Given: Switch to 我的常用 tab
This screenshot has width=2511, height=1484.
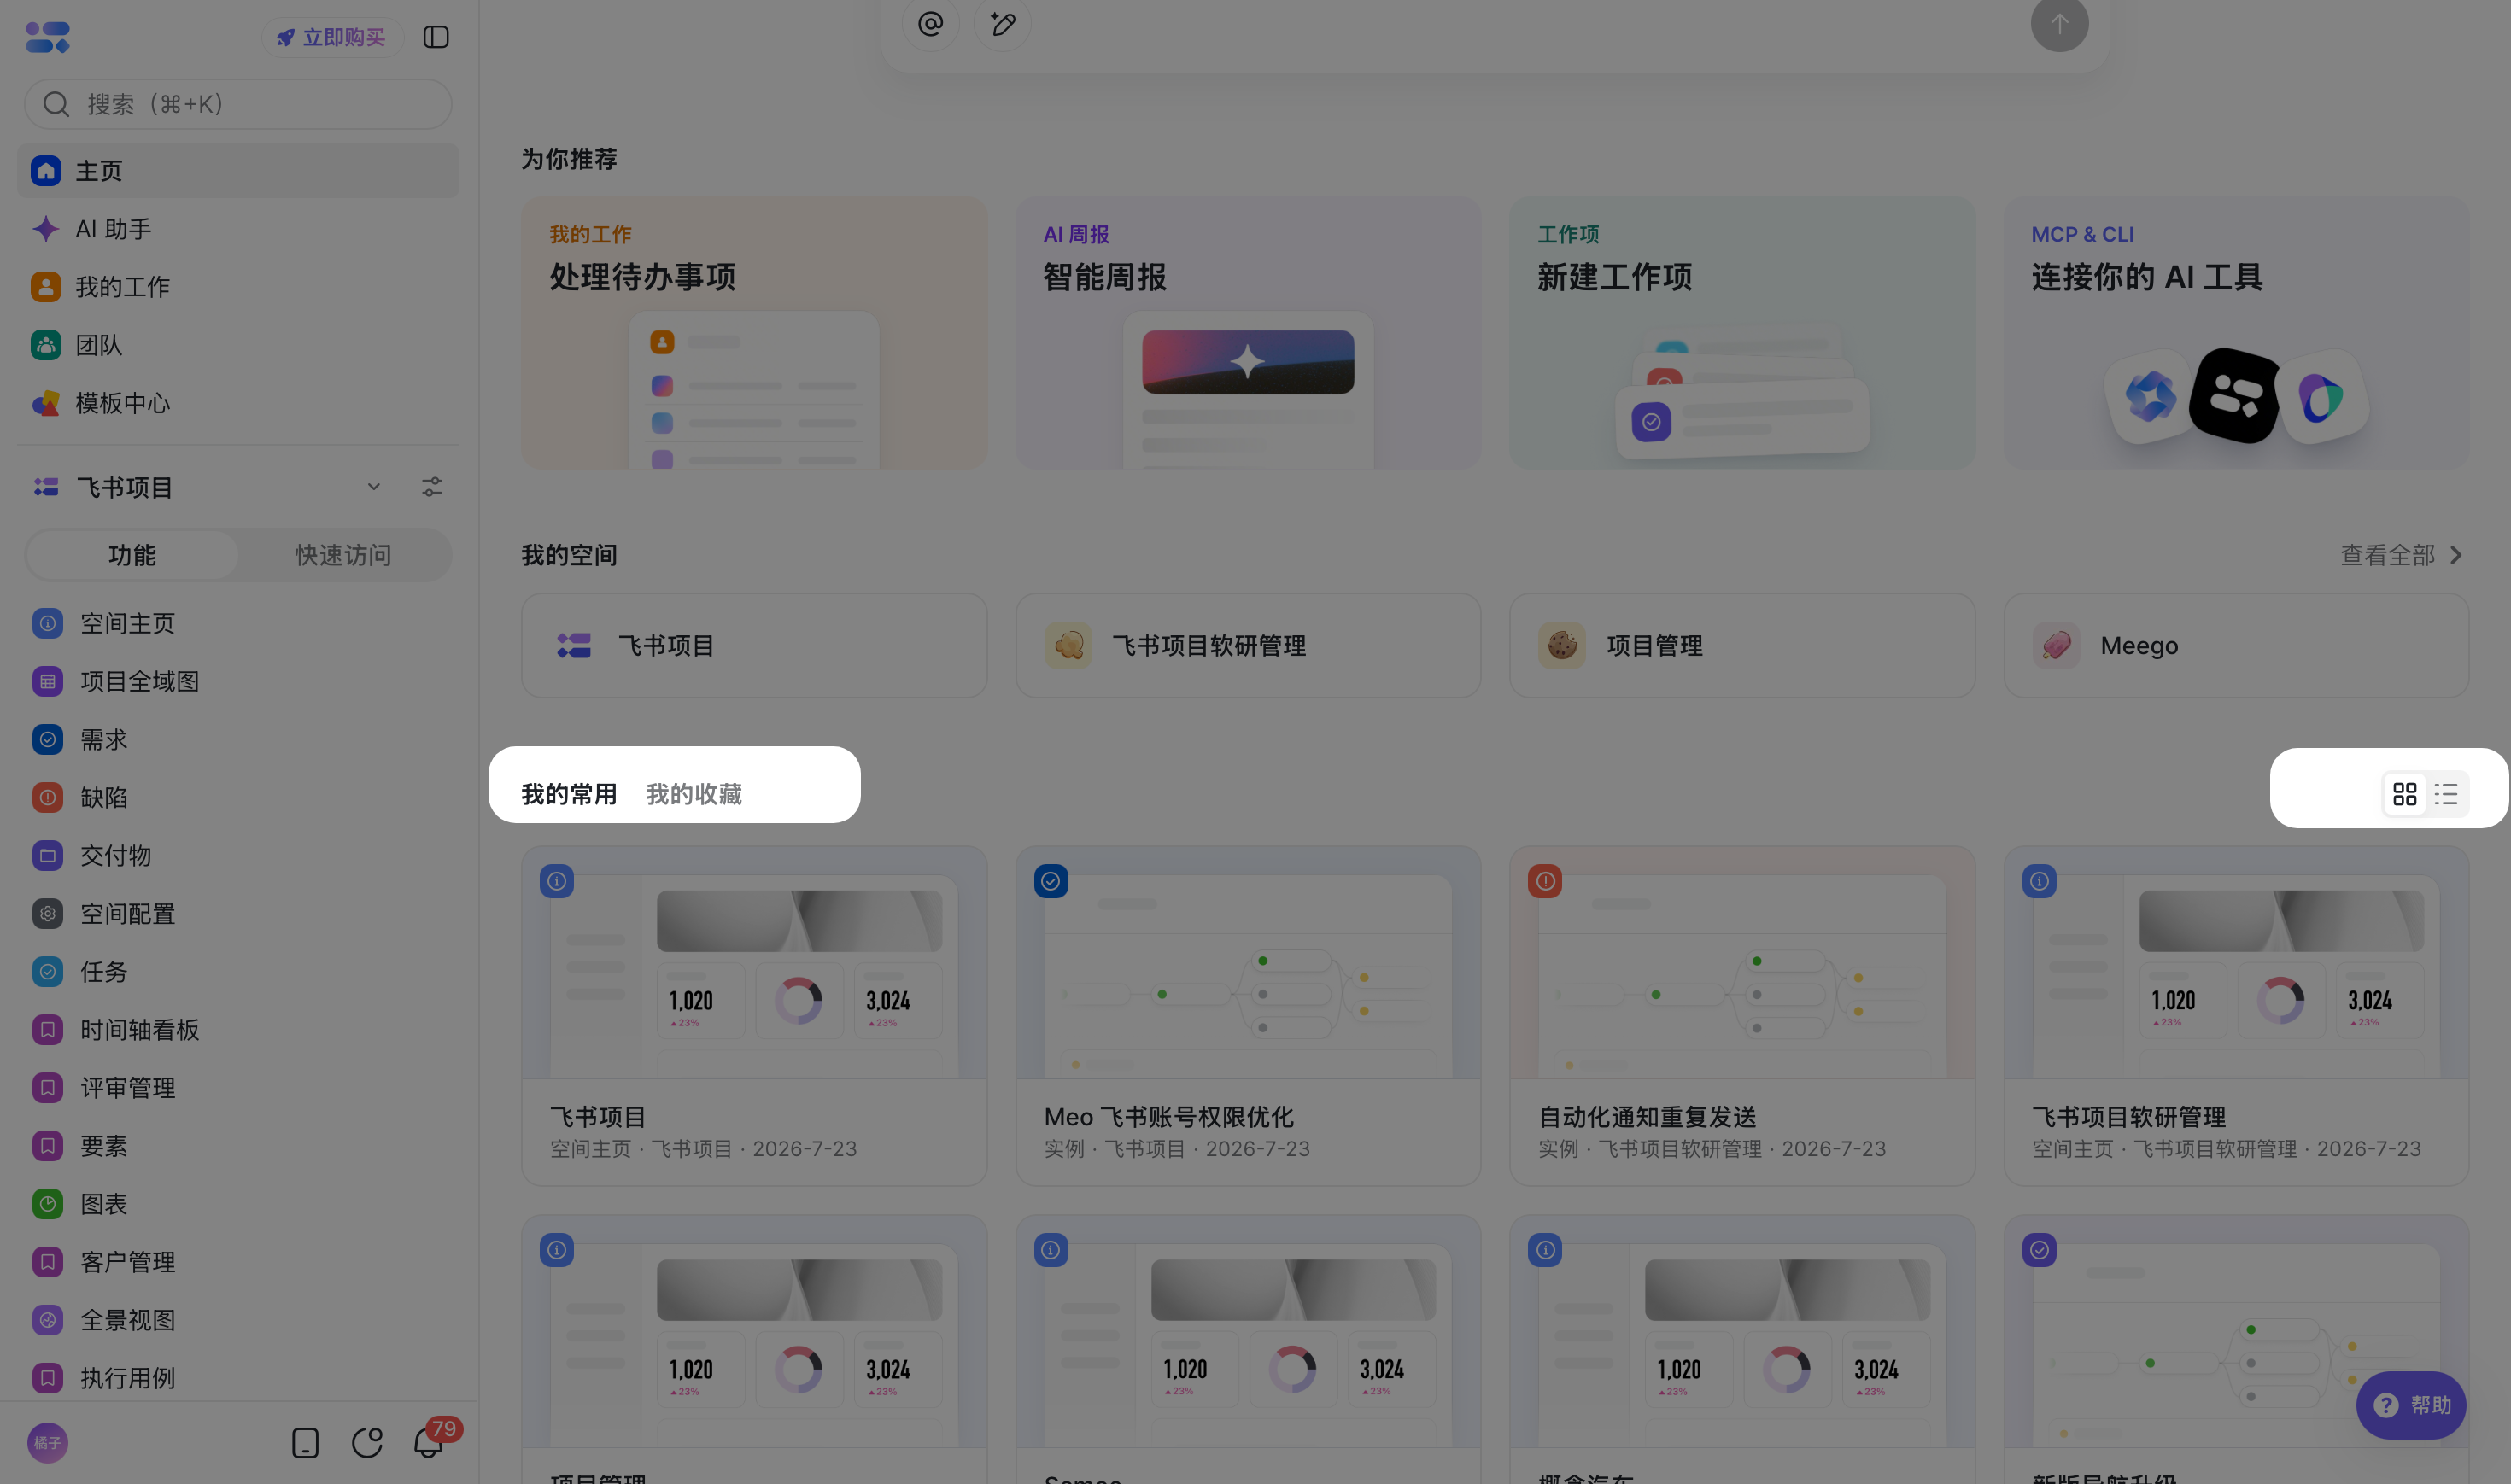Looking at the screenshot, I should pyautogui.click(x=569, y=794).
